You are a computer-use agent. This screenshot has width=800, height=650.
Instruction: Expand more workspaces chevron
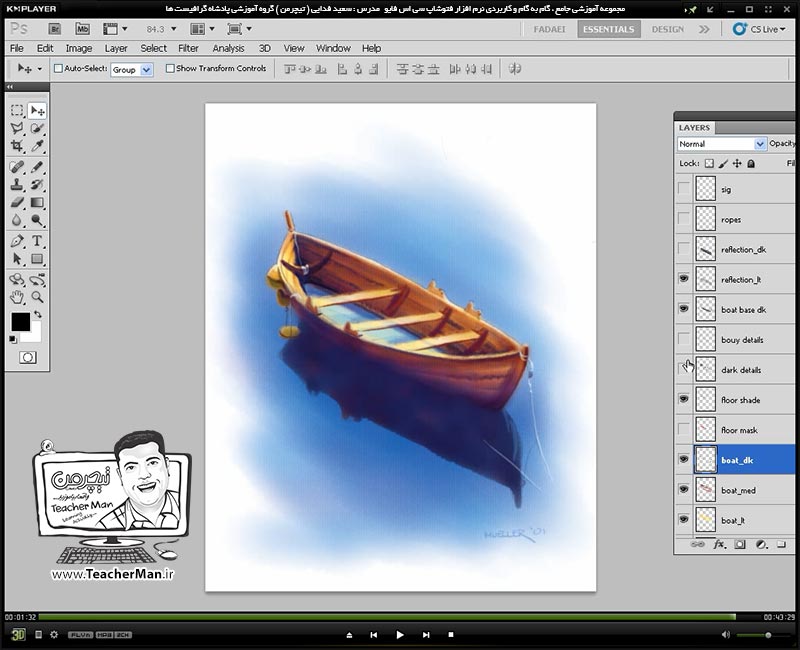point(704,29)
